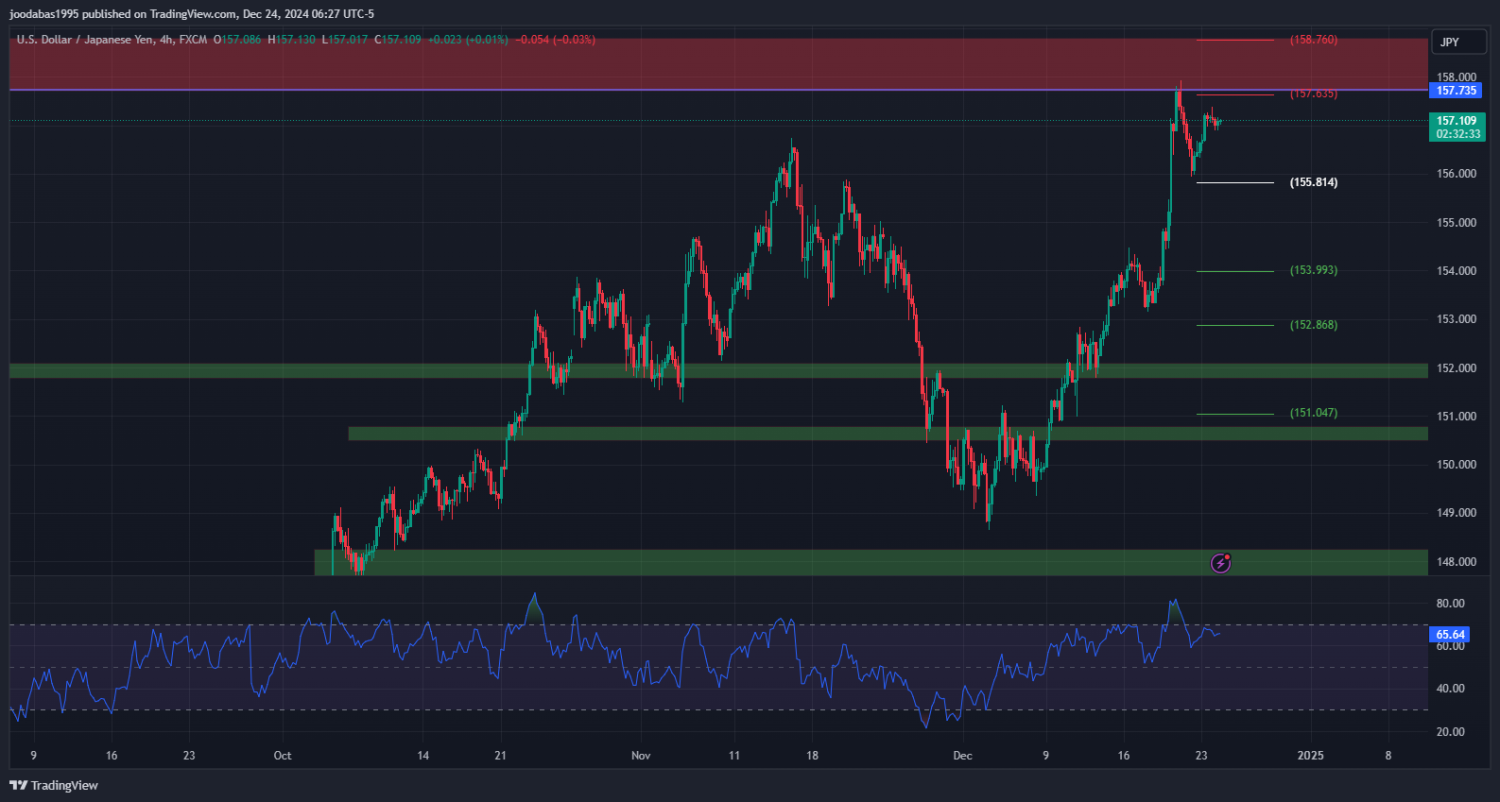Click the (152.868) level label

(x=1313, y=325)
